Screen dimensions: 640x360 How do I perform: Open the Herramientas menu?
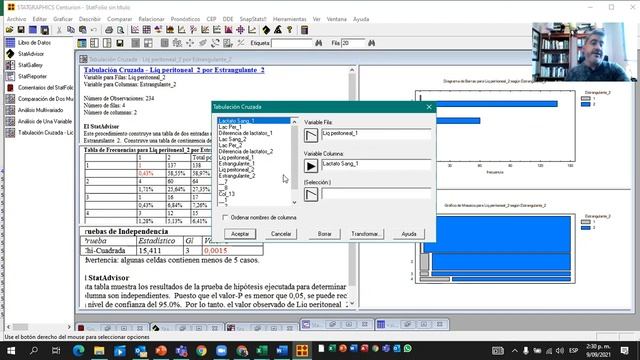[289, 19]
